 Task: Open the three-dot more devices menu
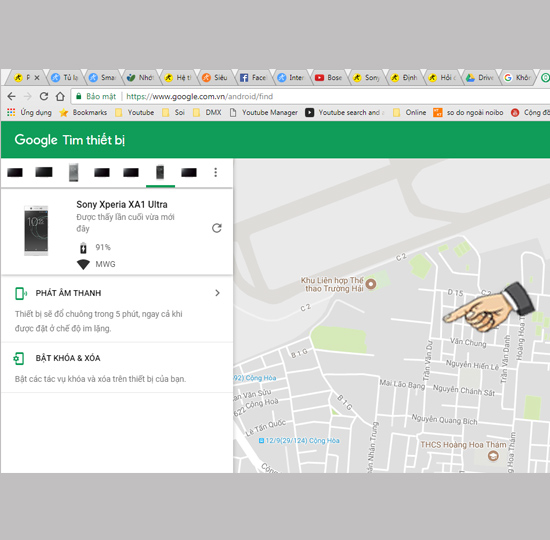coord(216,172)
